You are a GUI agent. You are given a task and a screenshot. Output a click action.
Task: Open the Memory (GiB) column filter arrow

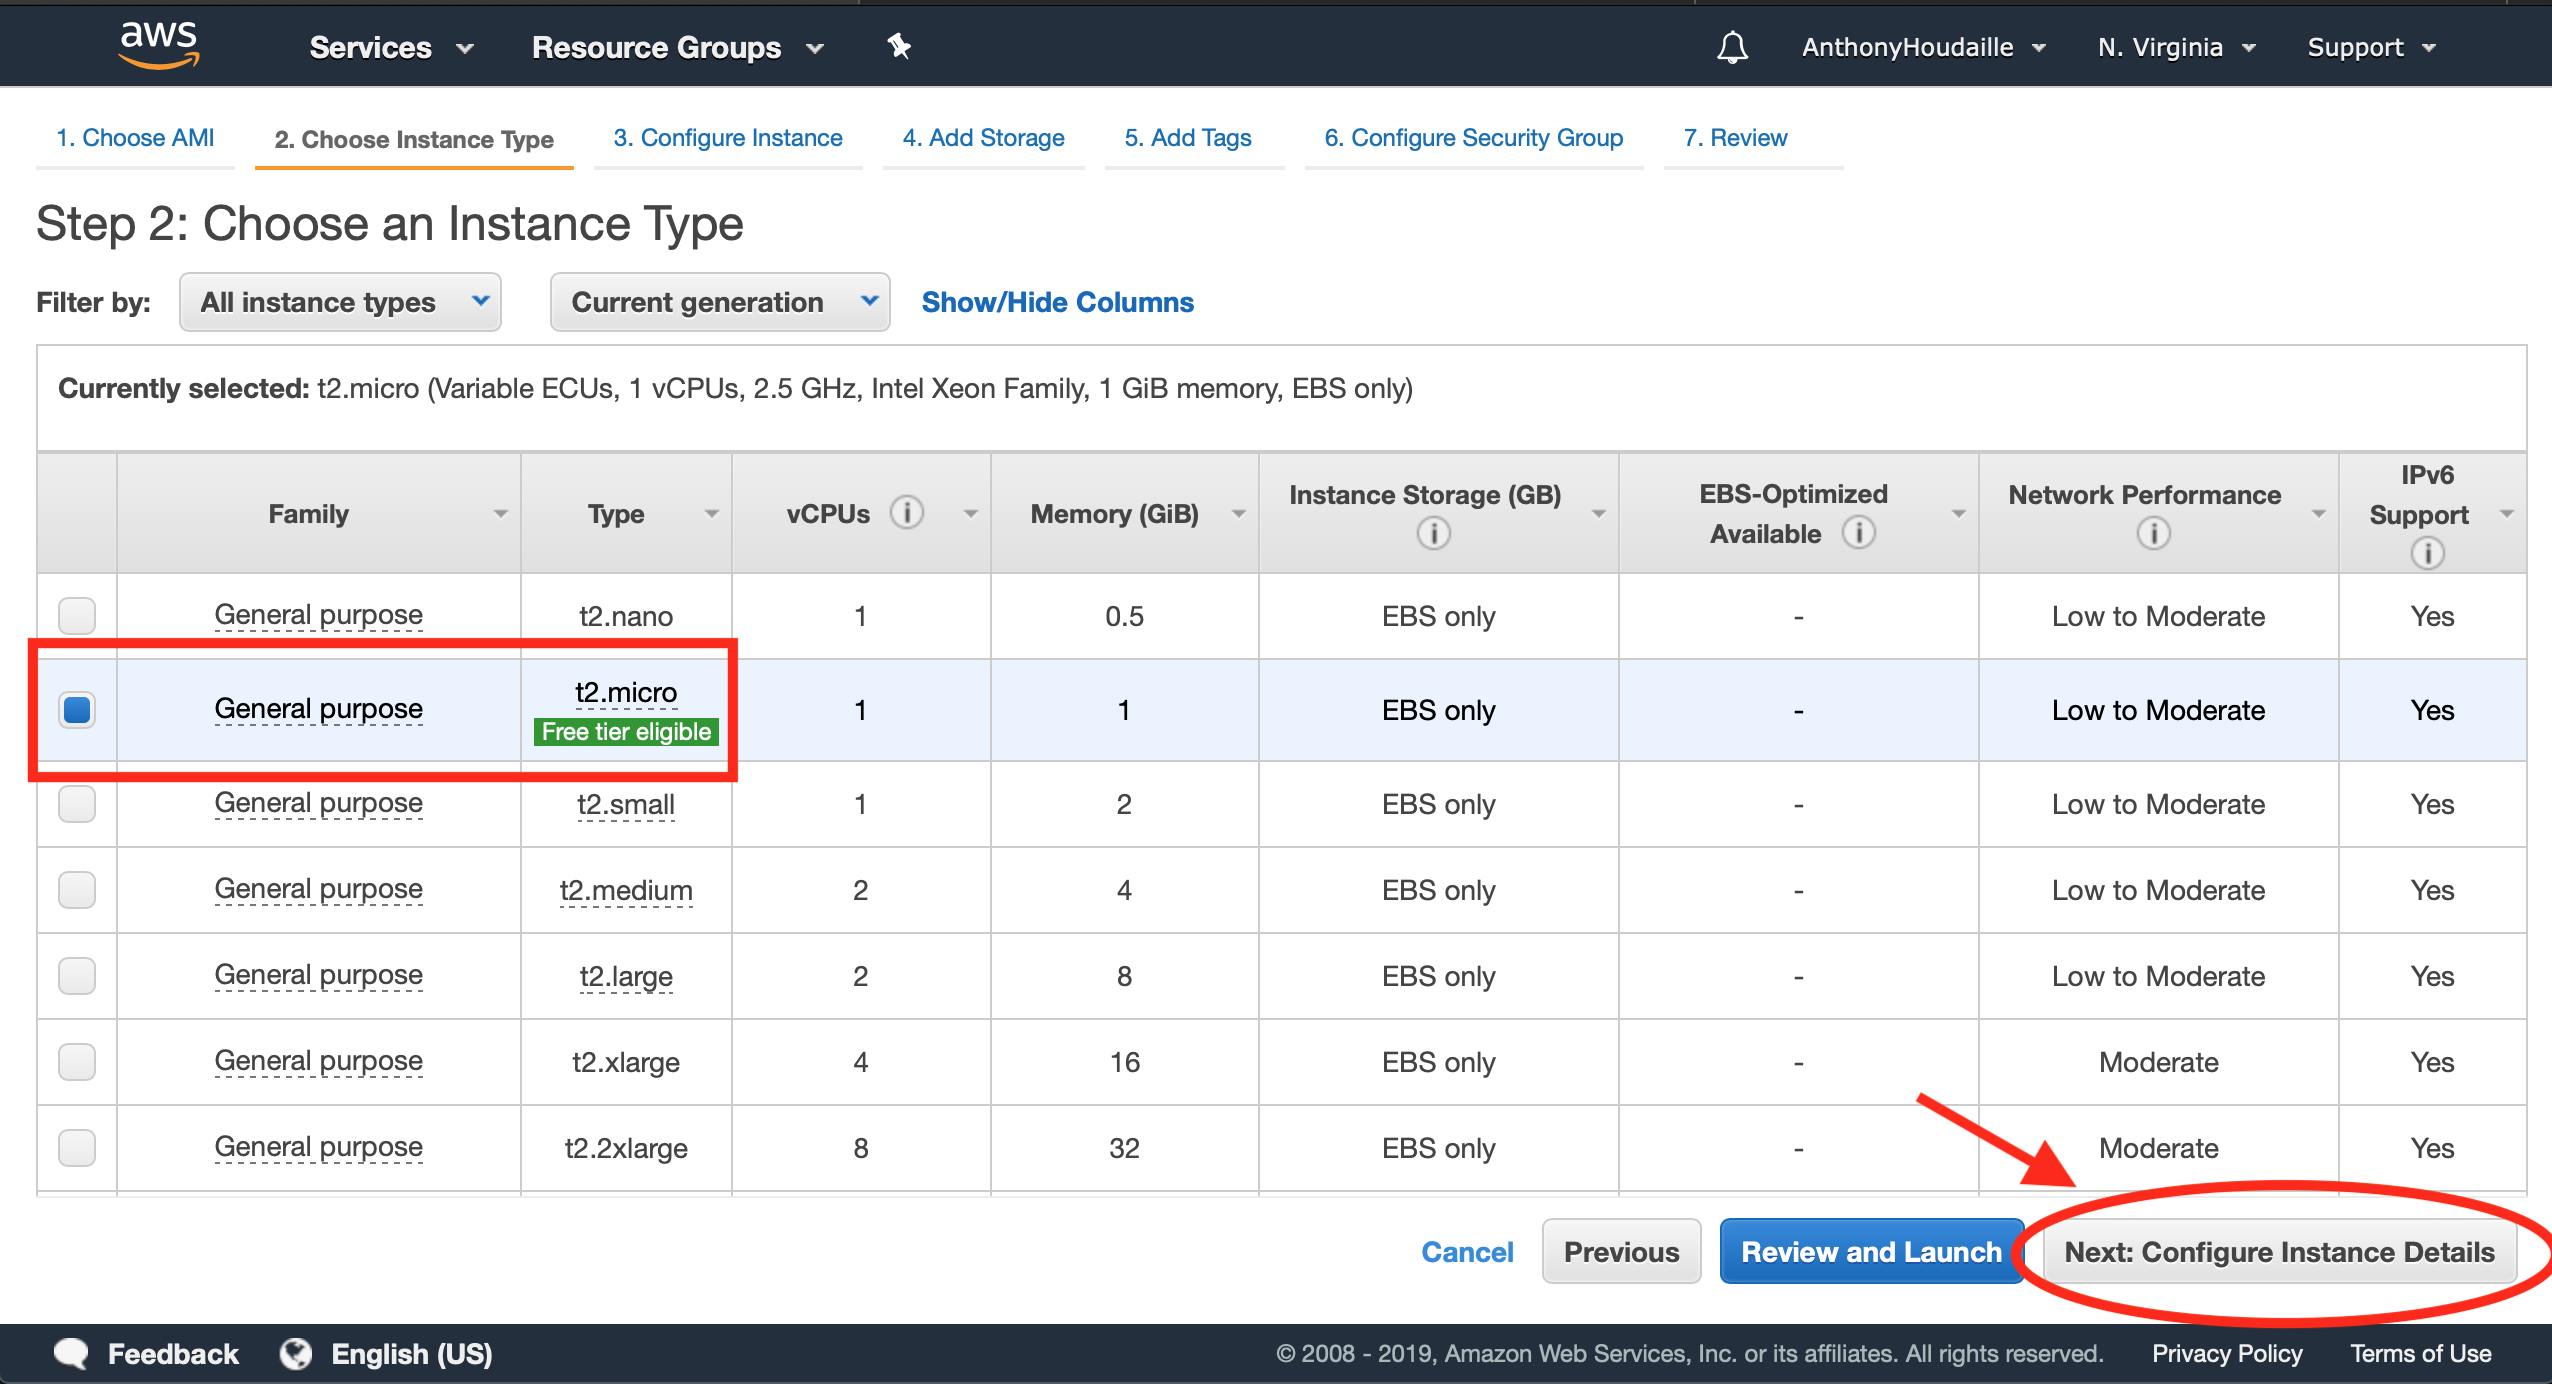[x=1238, y=514]
